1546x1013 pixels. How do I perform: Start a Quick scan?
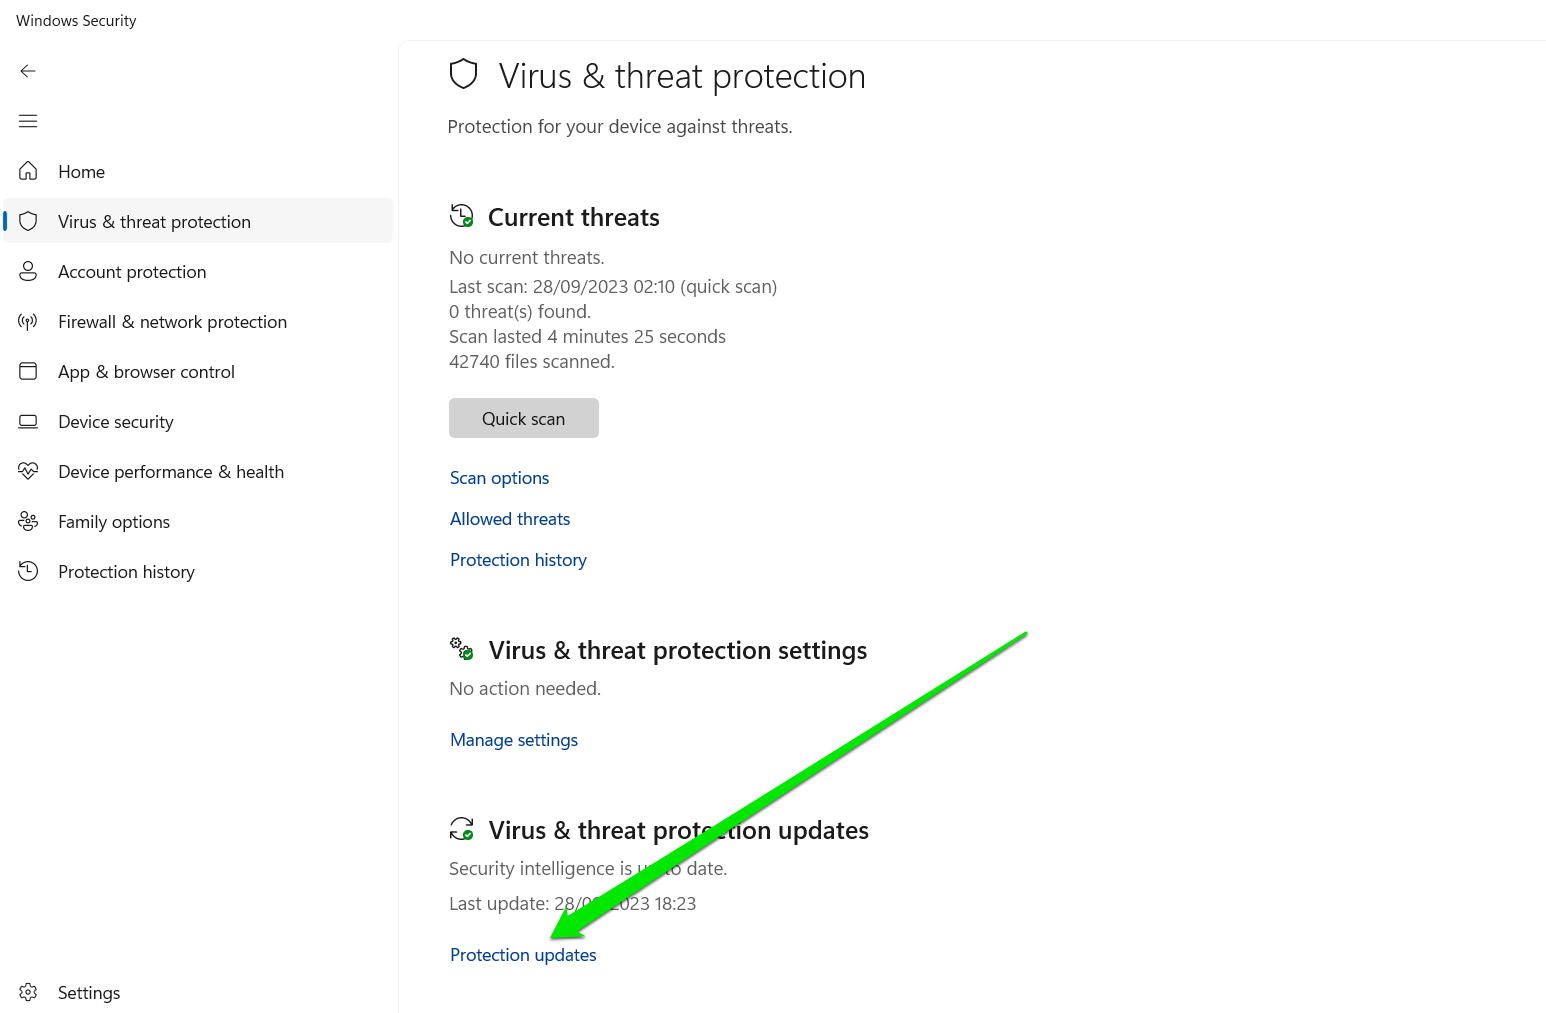pyautogui.click(x=523, y=418)
